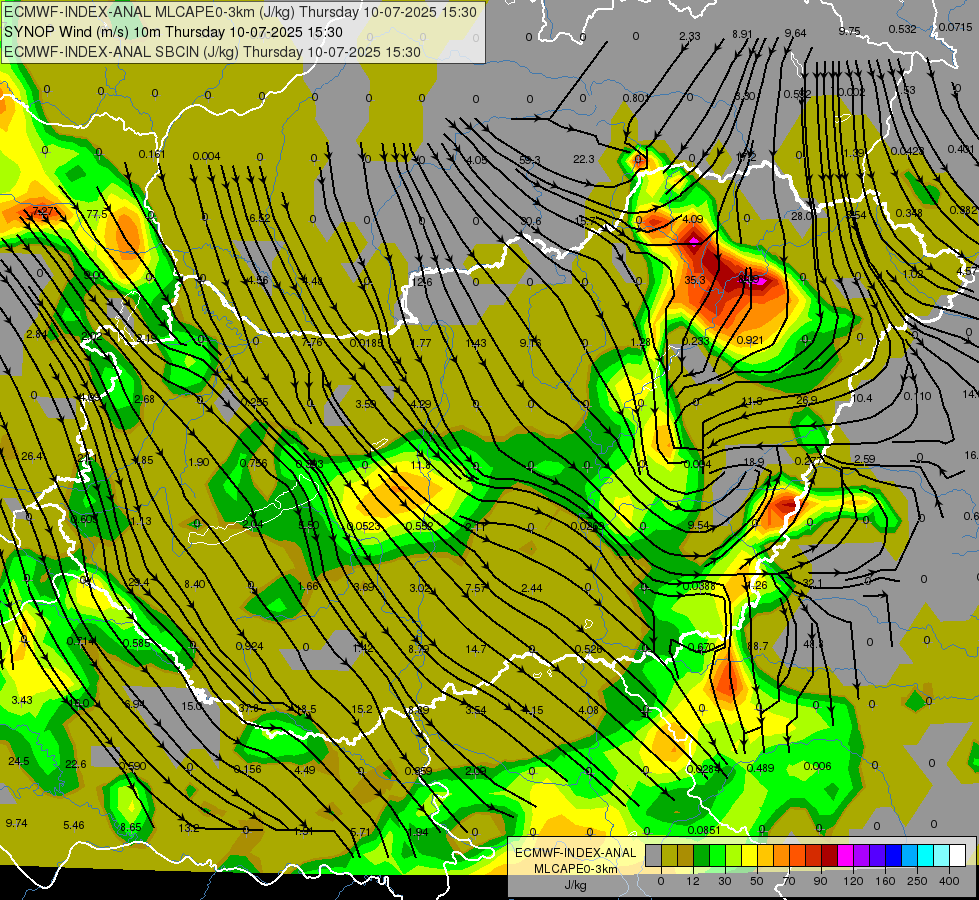Click the map value 35.3
The width and height of the screenshot is (979, 900).
(694, 280)
